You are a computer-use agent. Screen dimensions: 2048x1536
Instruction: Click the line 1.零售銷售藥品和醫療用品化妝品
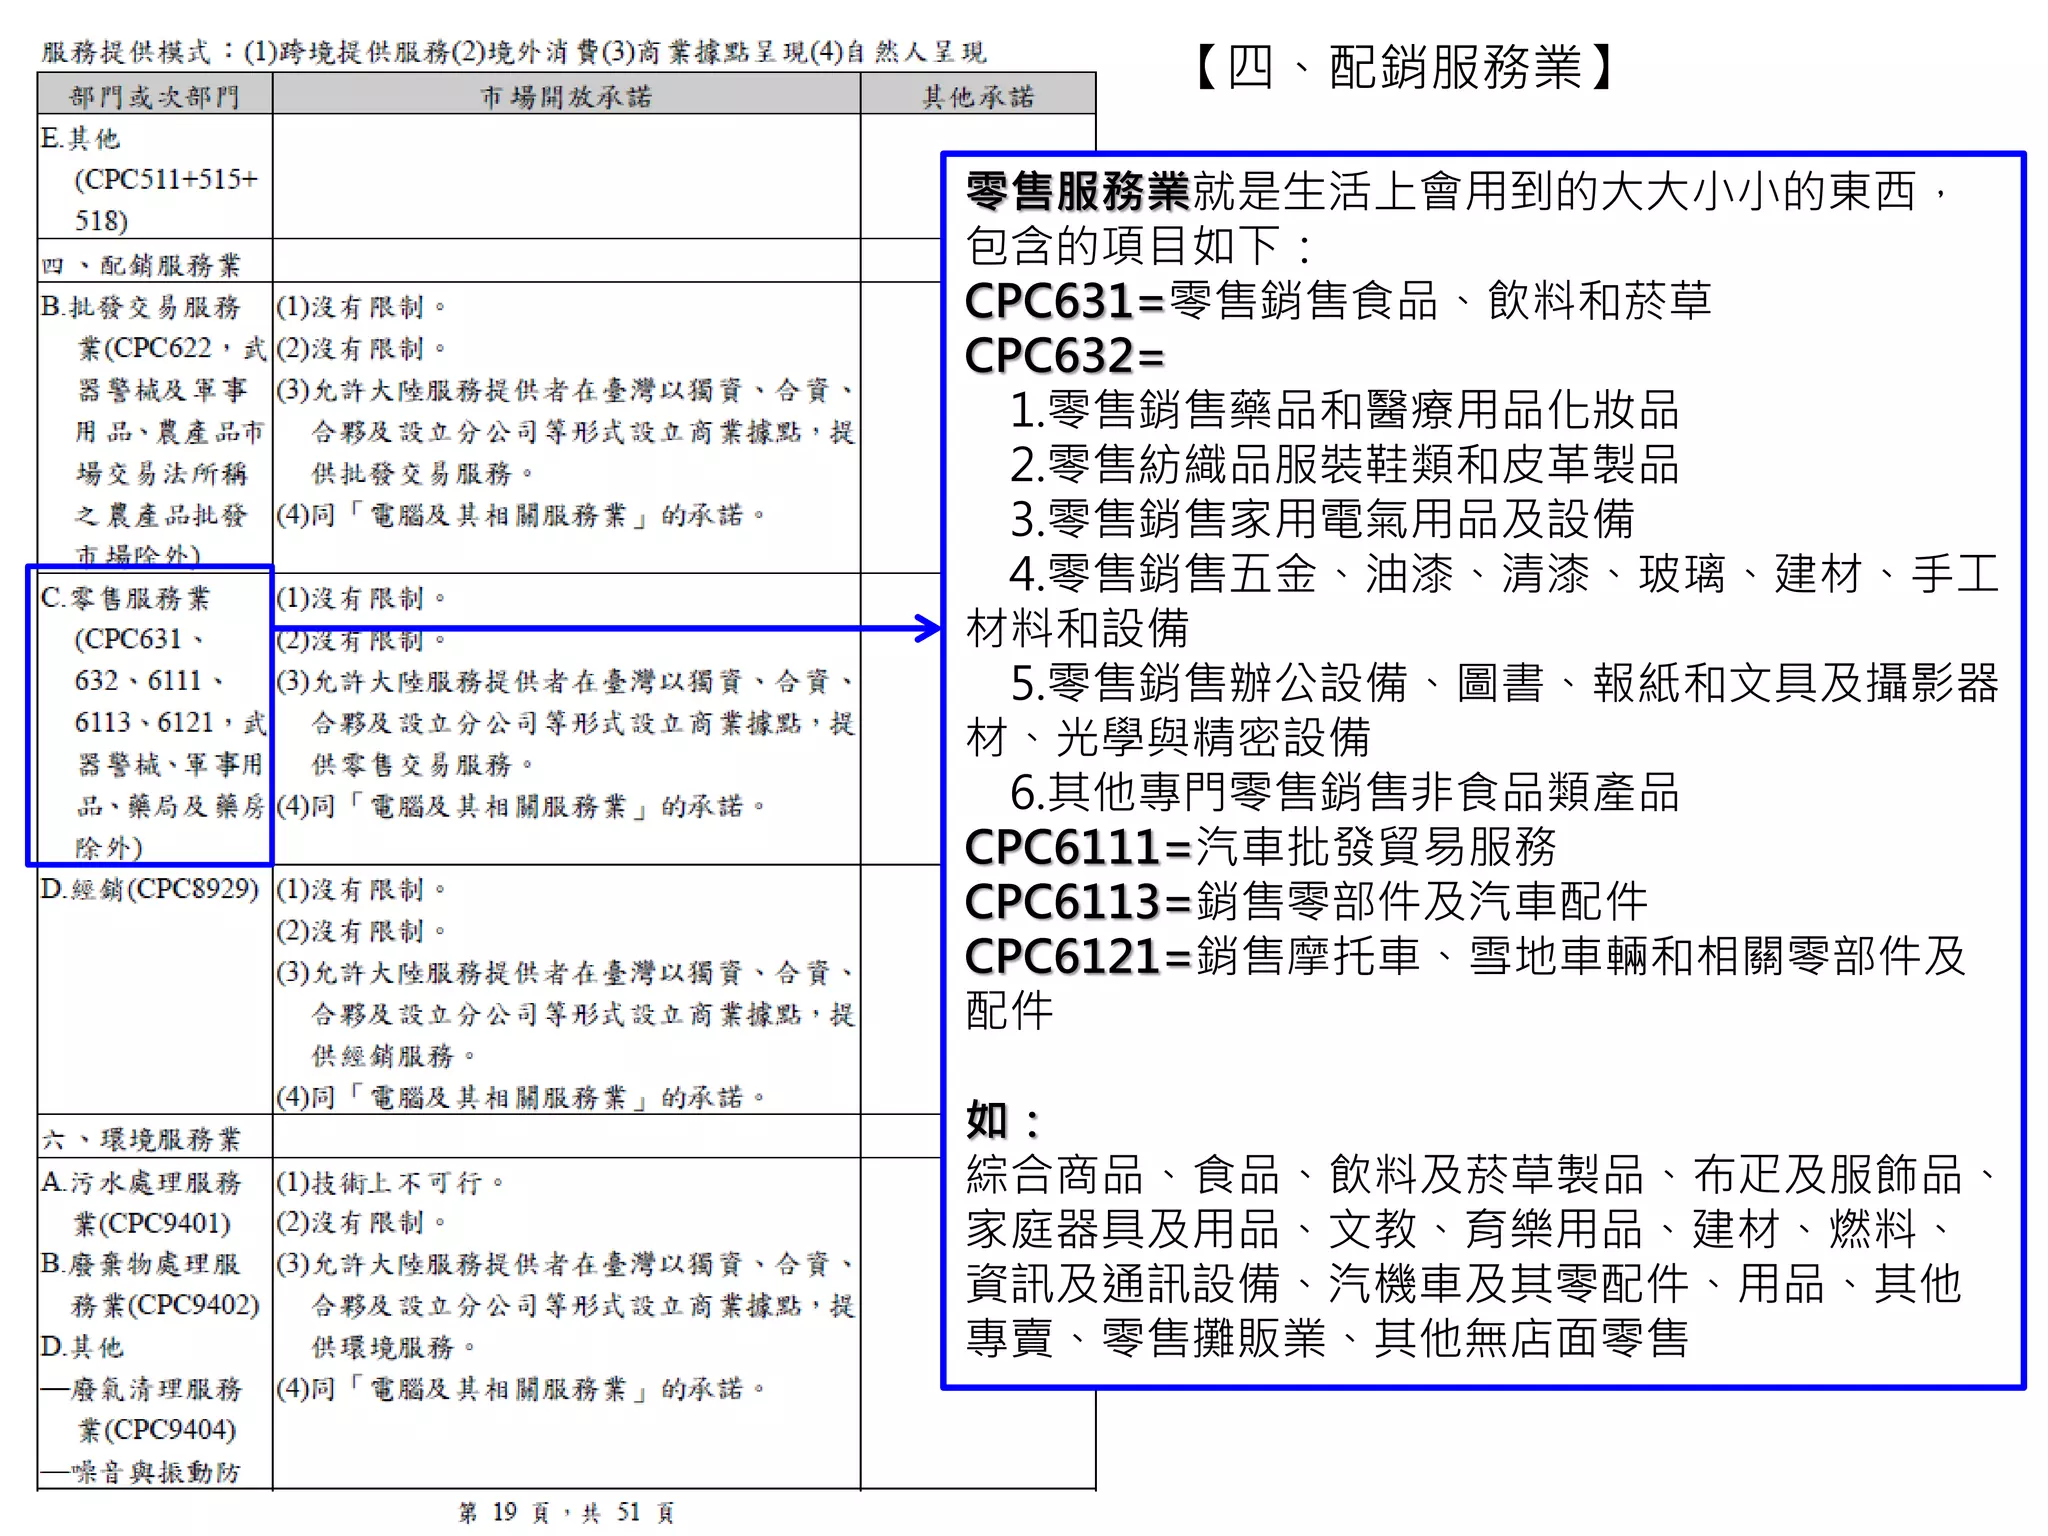coord(1344,410)
